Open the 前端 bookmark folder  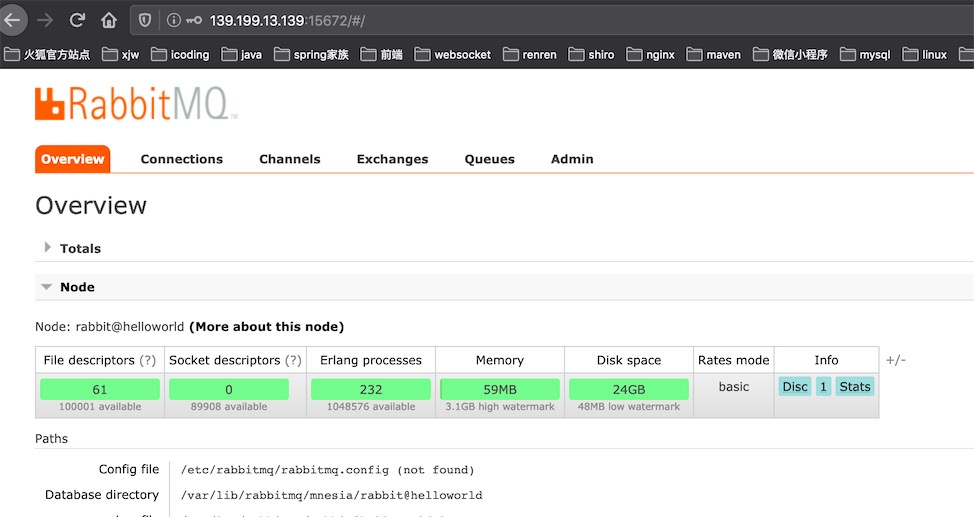coord(381,55)
